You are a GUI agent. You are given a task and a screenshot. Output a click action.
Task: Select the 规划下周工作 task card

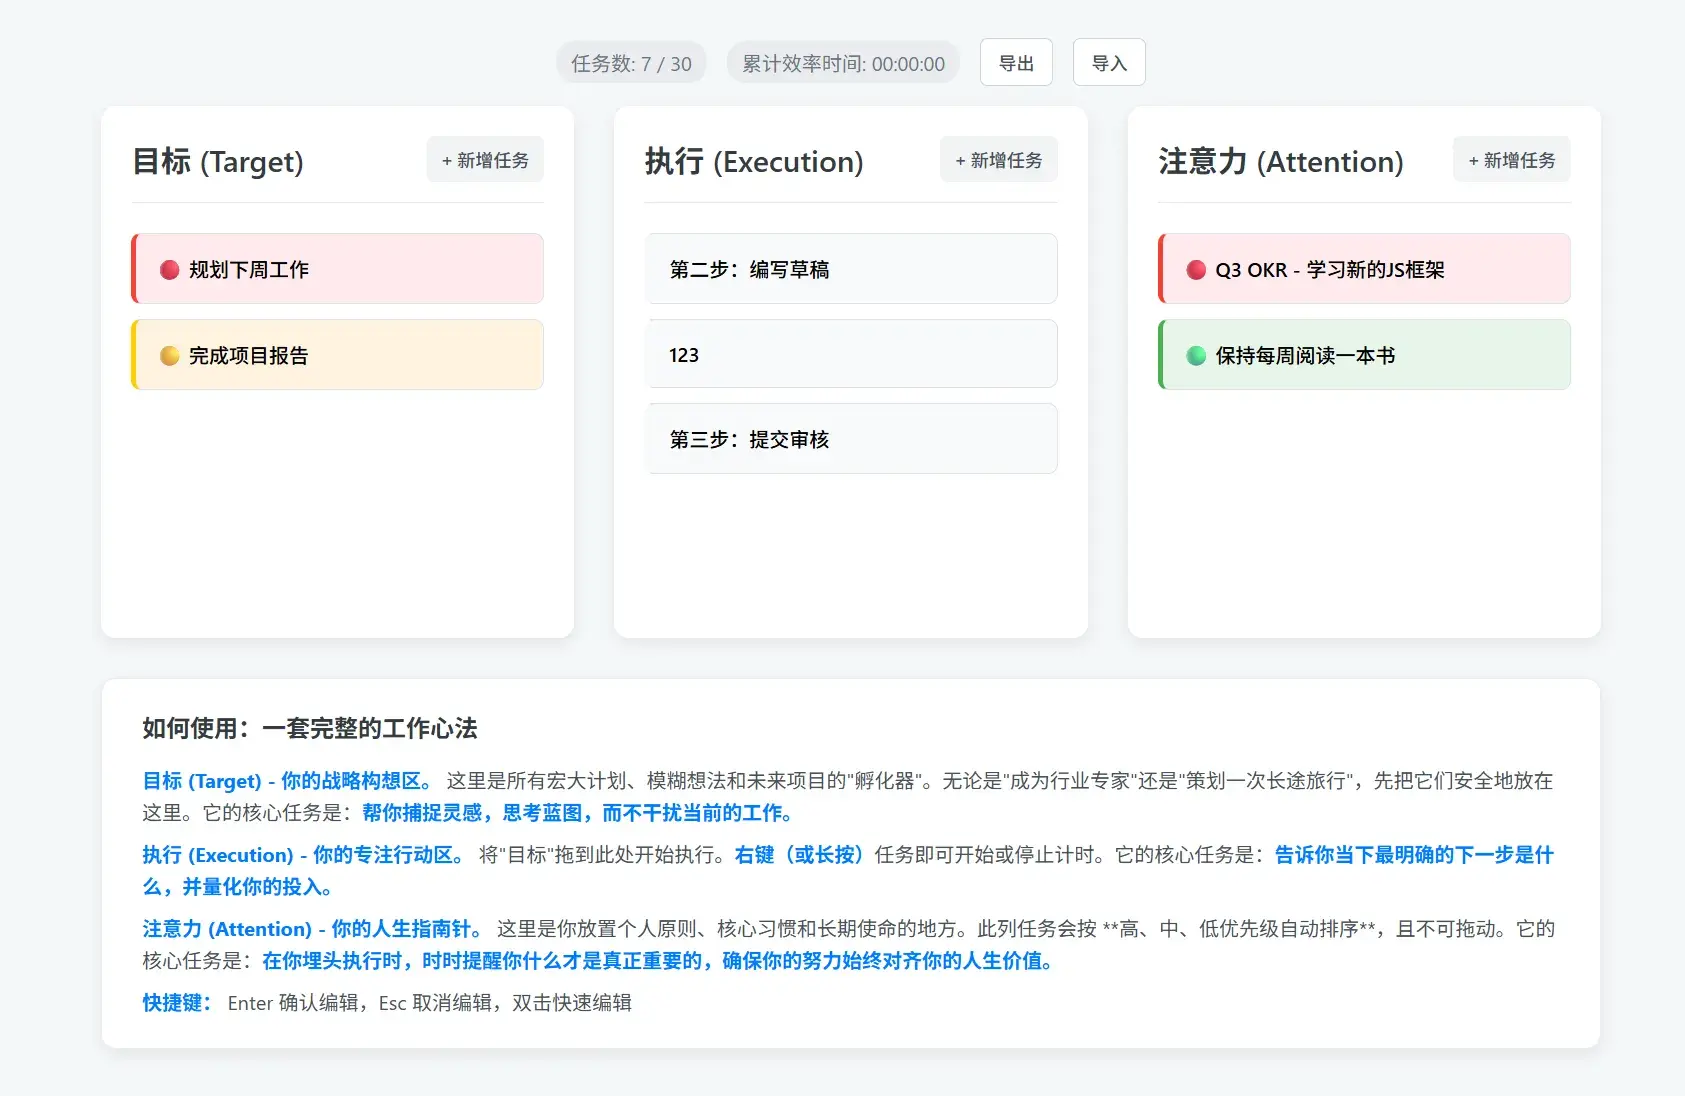(337, 269)
